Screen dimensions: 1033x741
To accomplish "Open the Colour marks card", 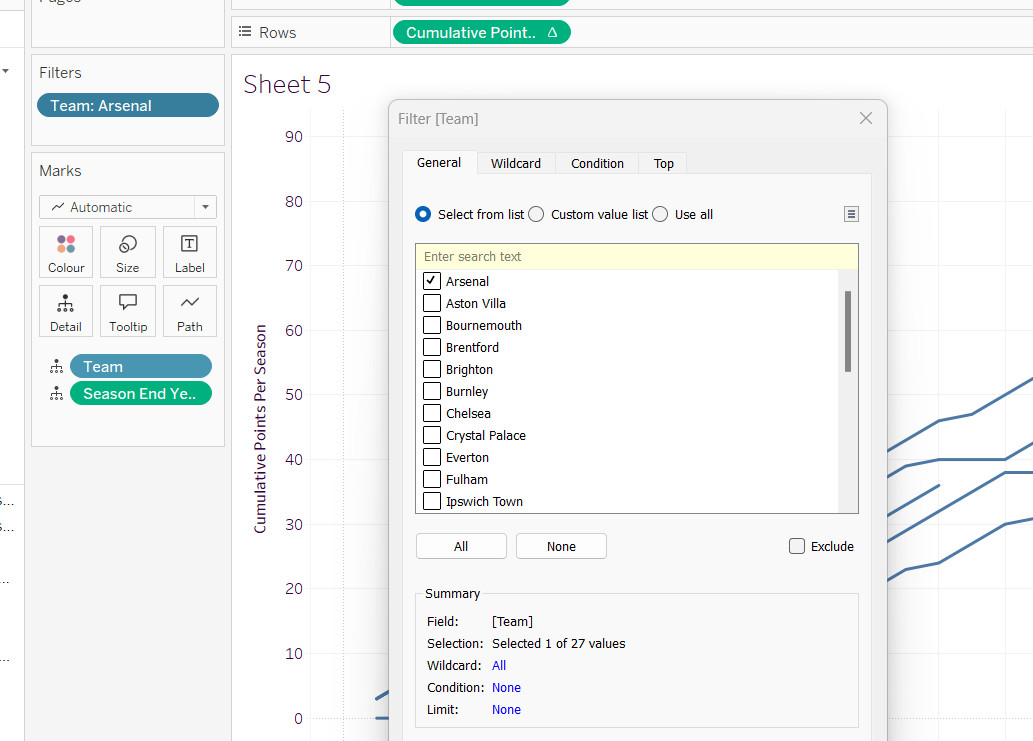I will (66, 252).
